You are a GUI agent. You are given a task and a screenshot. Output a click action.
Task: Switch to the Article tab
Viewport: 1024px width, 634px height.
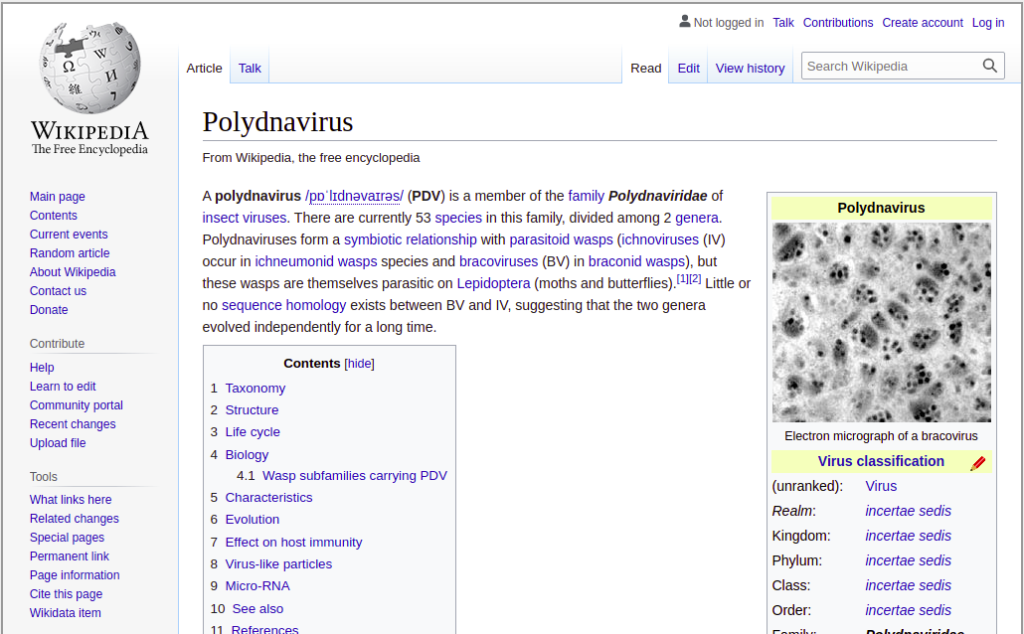point(204,68)
